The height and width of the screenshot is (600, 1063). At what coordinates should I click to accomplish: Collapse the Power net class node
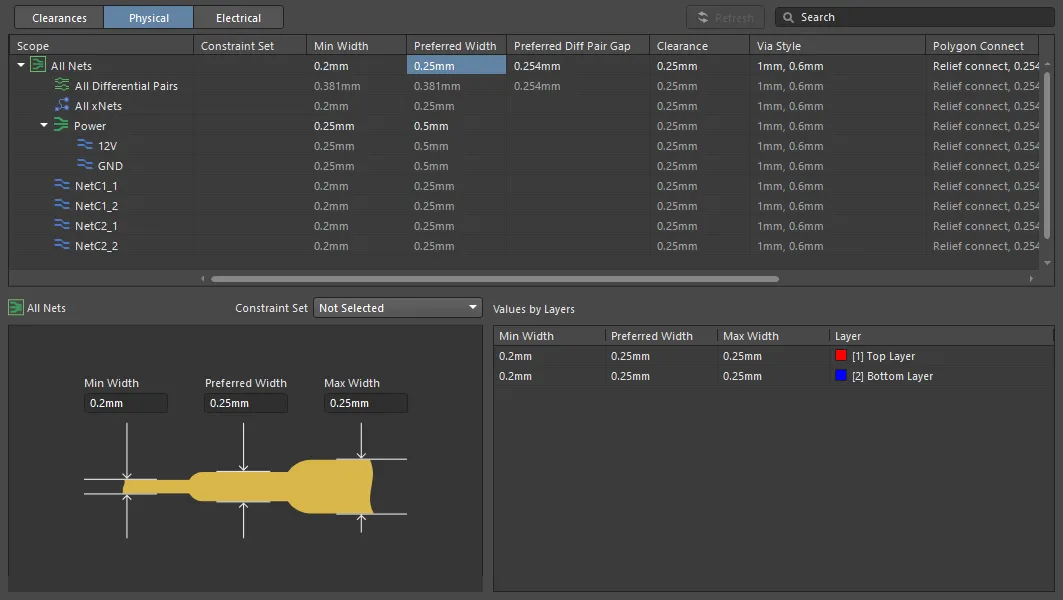(44, 125)
